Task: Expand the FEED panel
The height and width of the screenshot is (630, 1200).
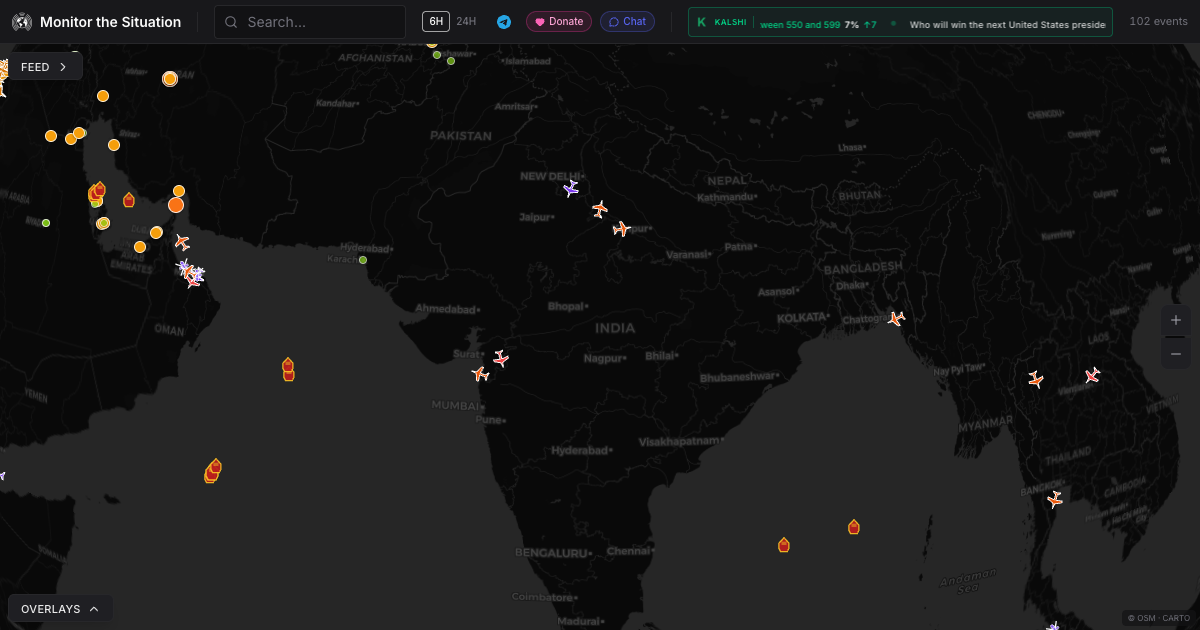Action: click(x=44, y=66)
